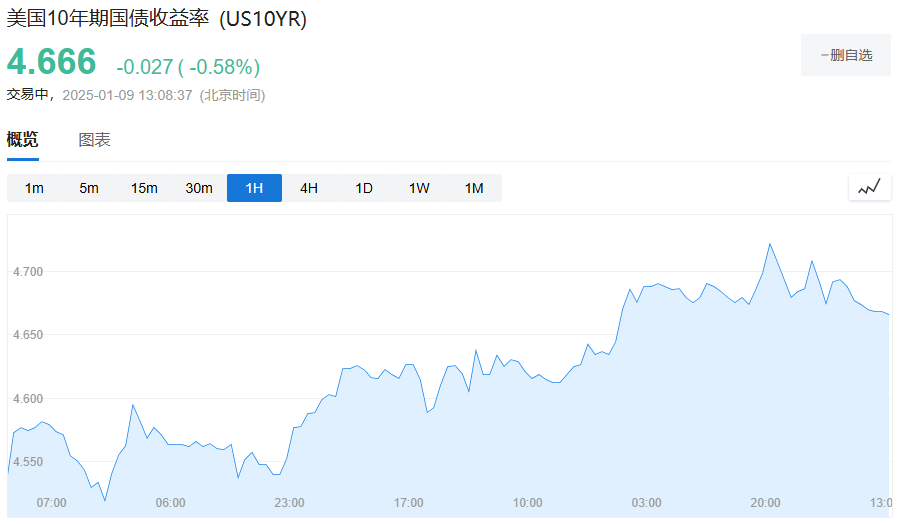The image size is (899, 524).
Task: Open the line chart type icon
Action: [x=869, y=187]
